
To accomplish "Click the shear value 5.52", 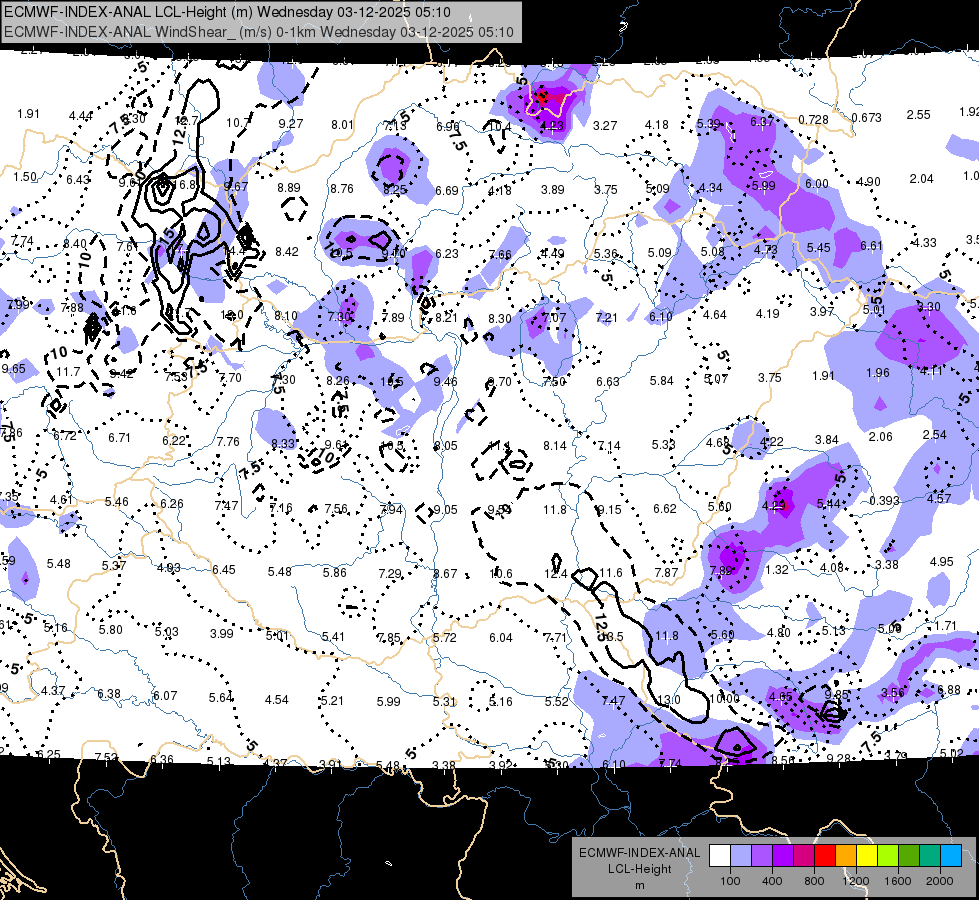I will click(556, 702).
